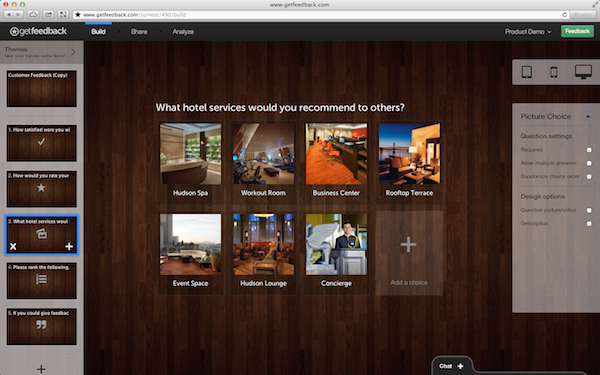The width and height of the screenshot is (600, 375).
Task: Click 'Concierge' caption text
Action: point(336,283)
